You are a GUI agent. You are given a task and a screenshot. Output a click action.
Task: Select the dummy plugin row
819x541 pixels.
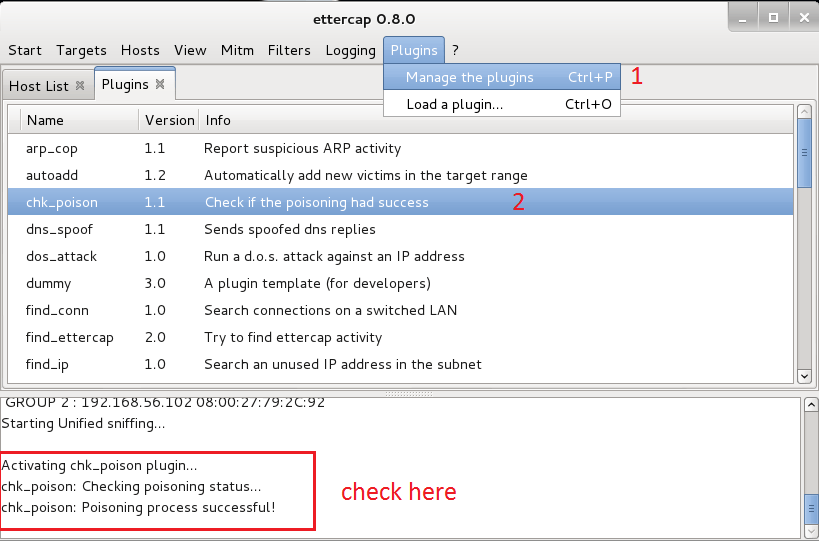[x=400, y=284]
